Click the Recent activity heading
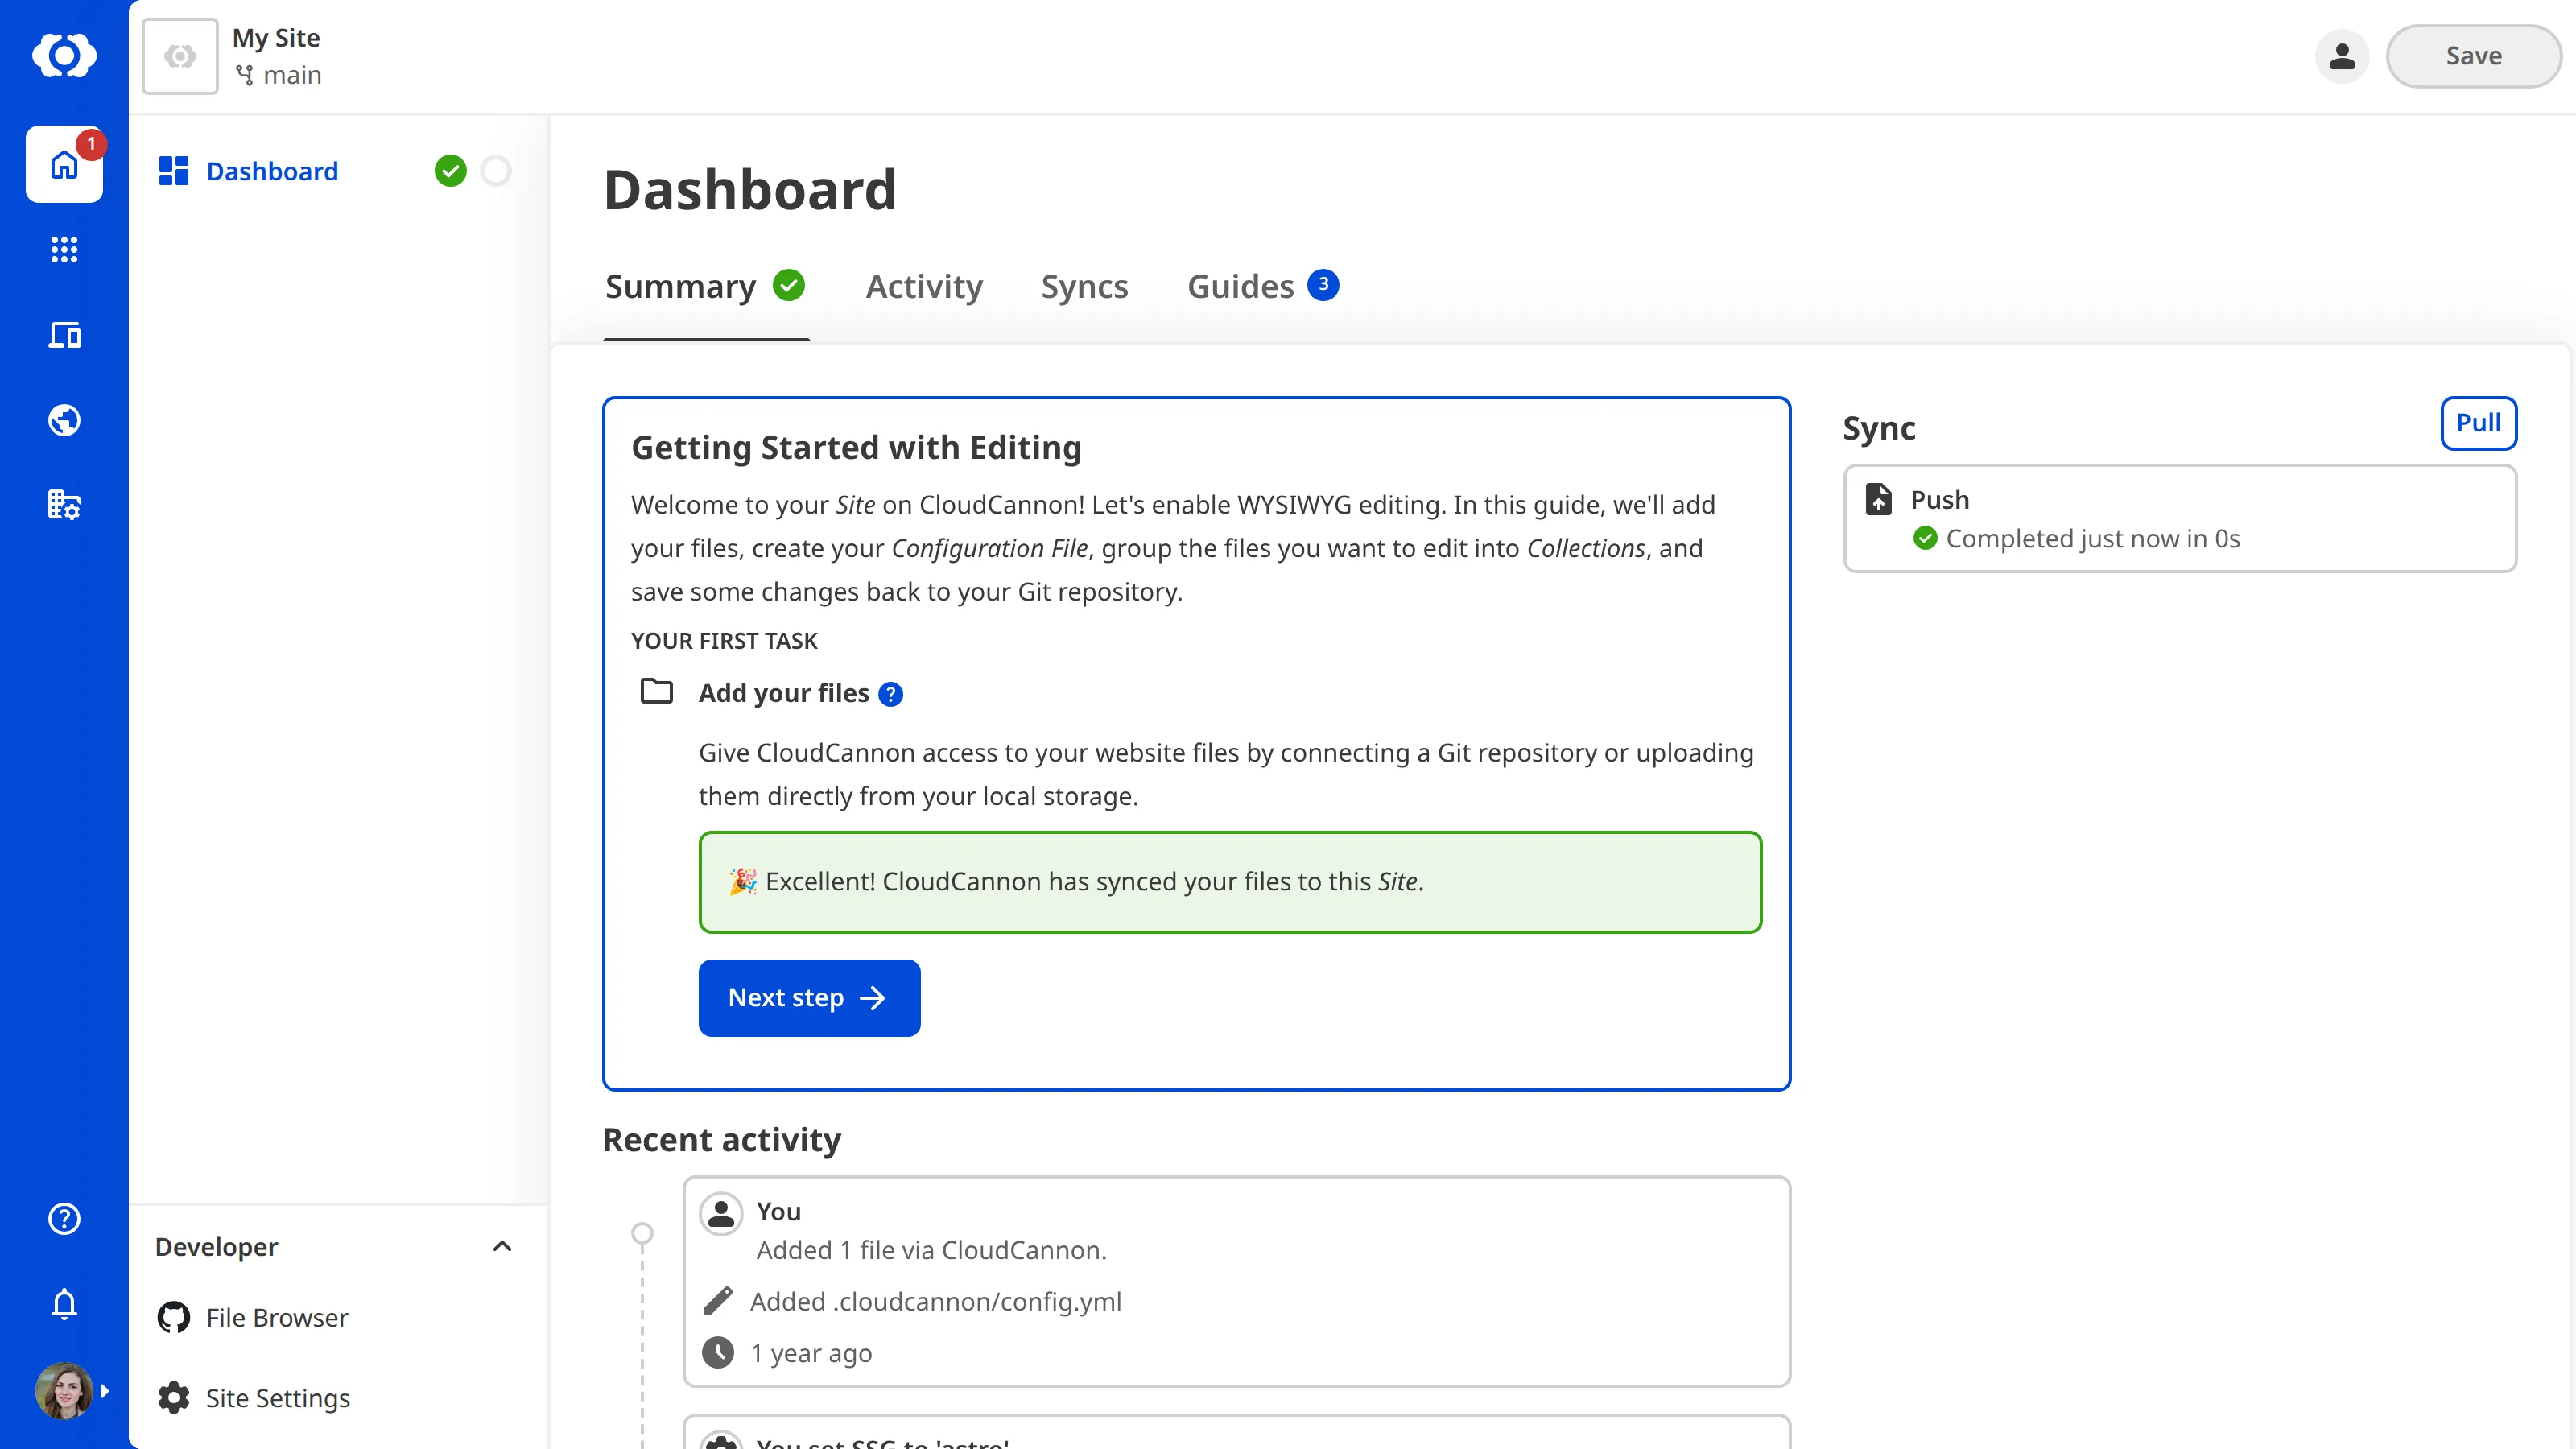 click(722, 1140)
